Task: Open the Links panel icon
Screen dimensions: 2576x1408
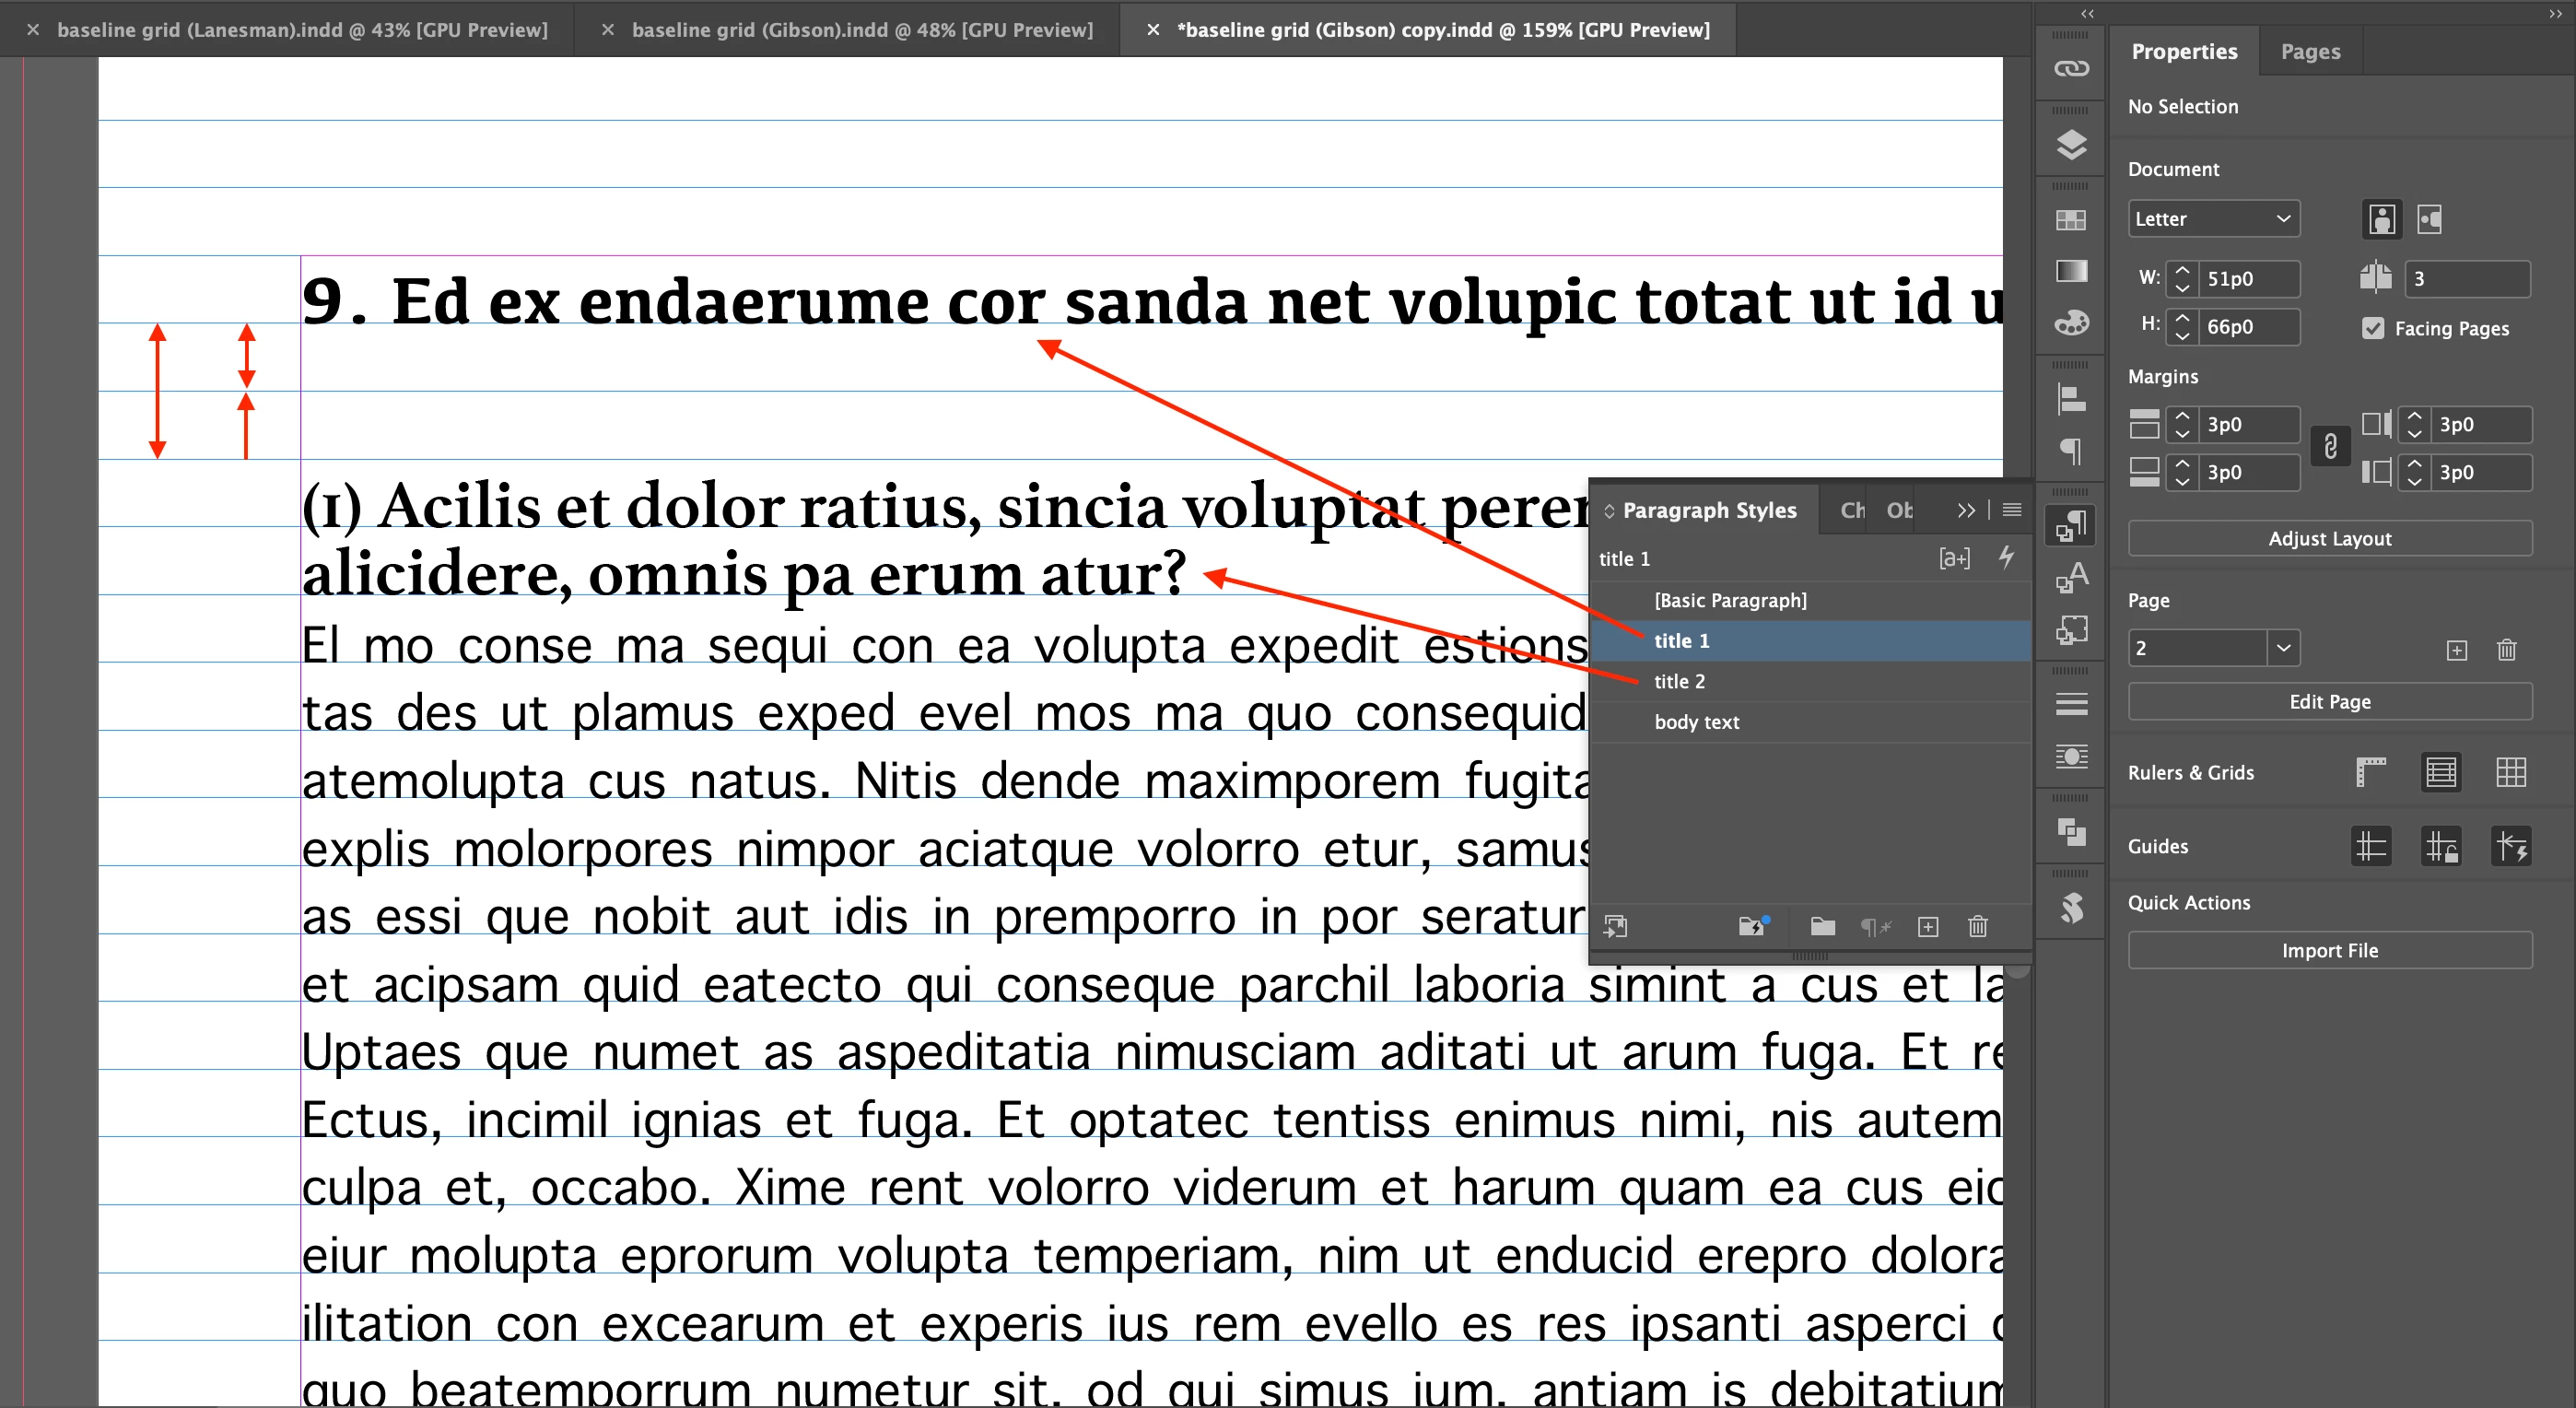Action: [2071, 69]
